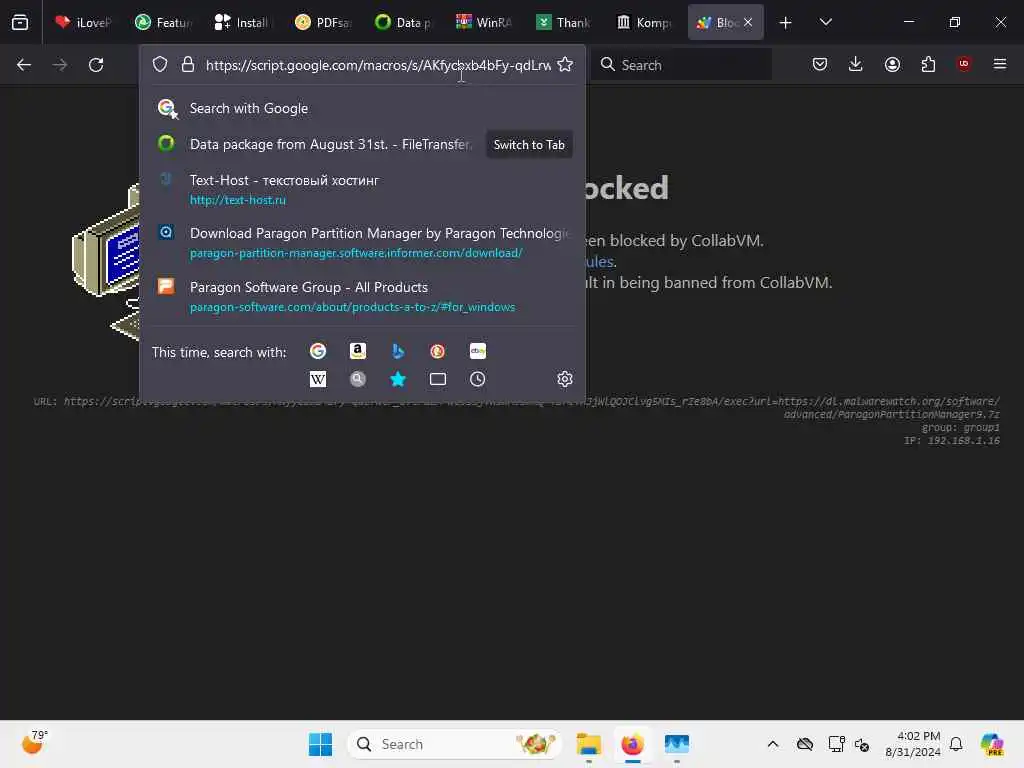The height and width of the screenshot is (768, 1024).
Task: Open the Pocket save icon
Action: point(820,65)
